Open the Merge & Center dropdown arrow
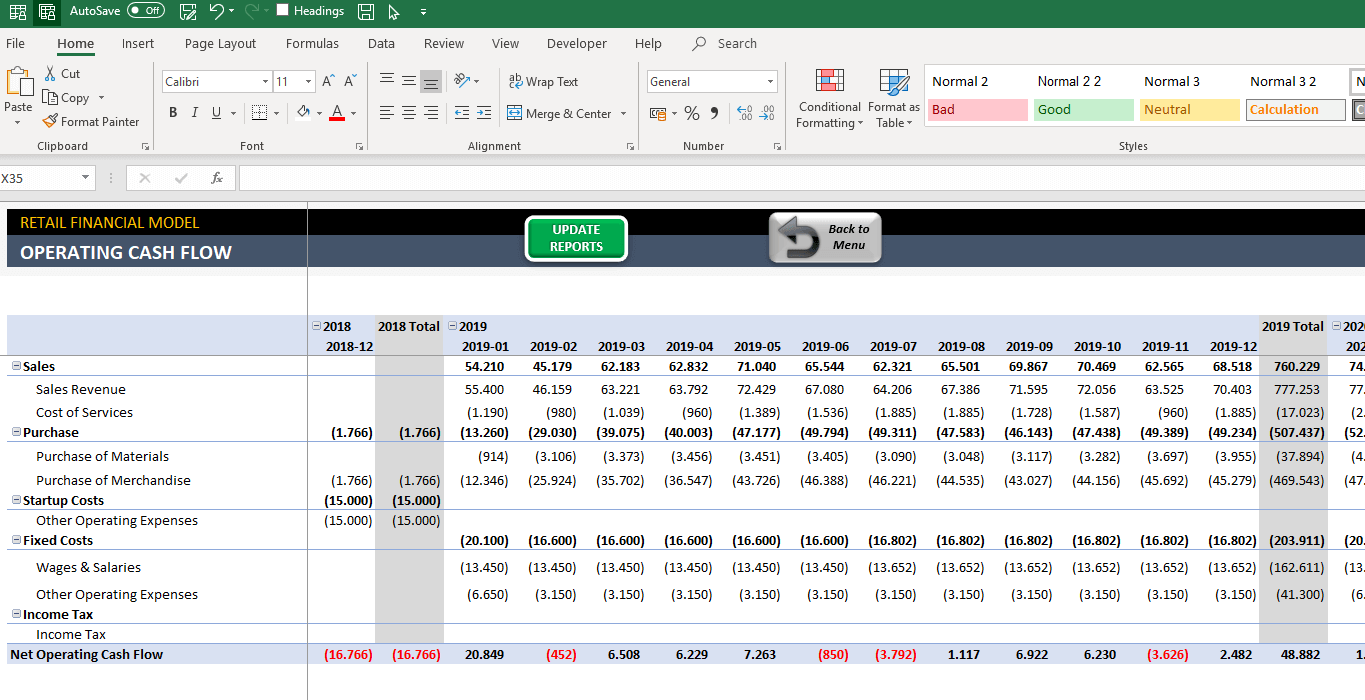Screen dimensions: 1365x700 tap(624, 113)
